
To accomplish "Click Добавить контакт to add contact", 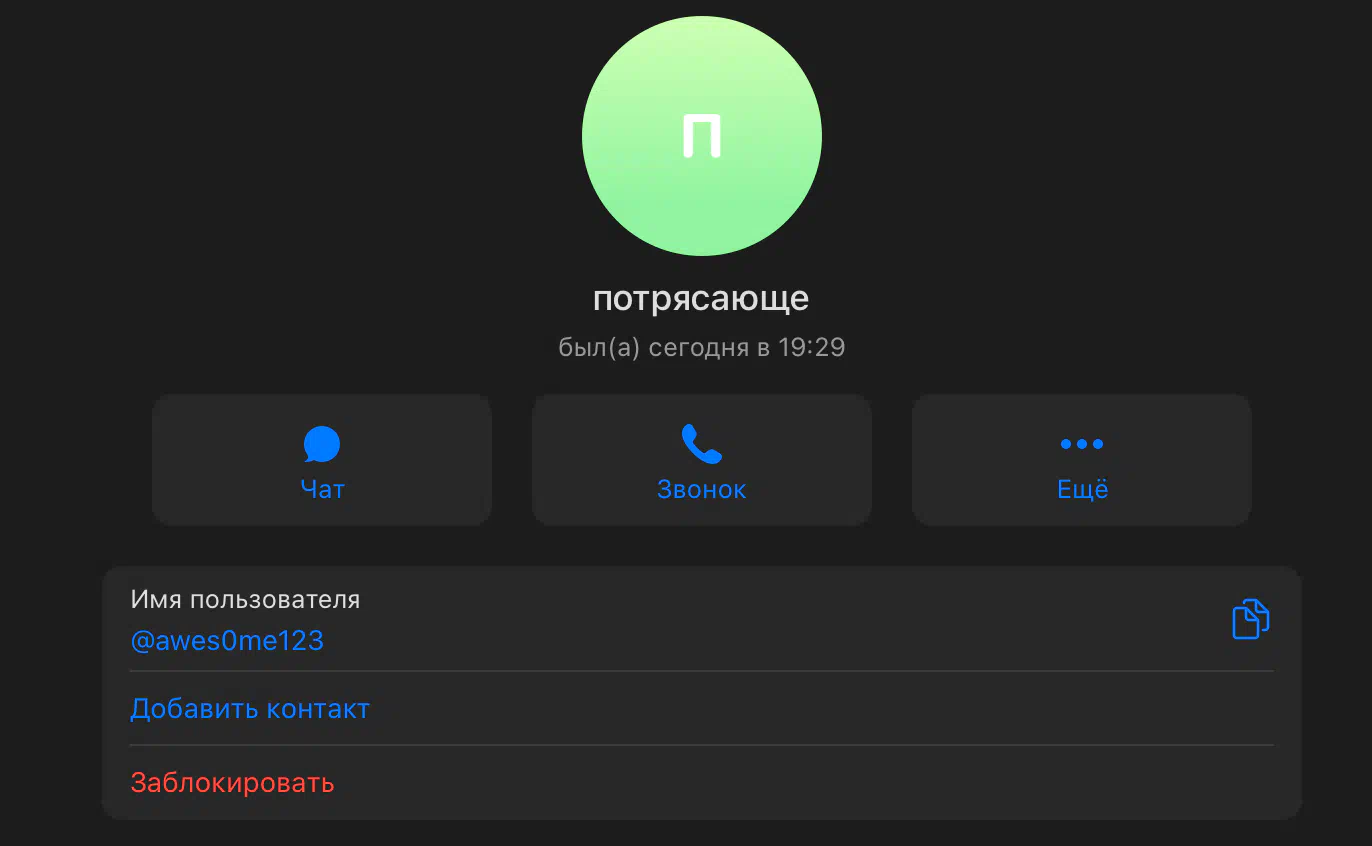I will 250,709.
